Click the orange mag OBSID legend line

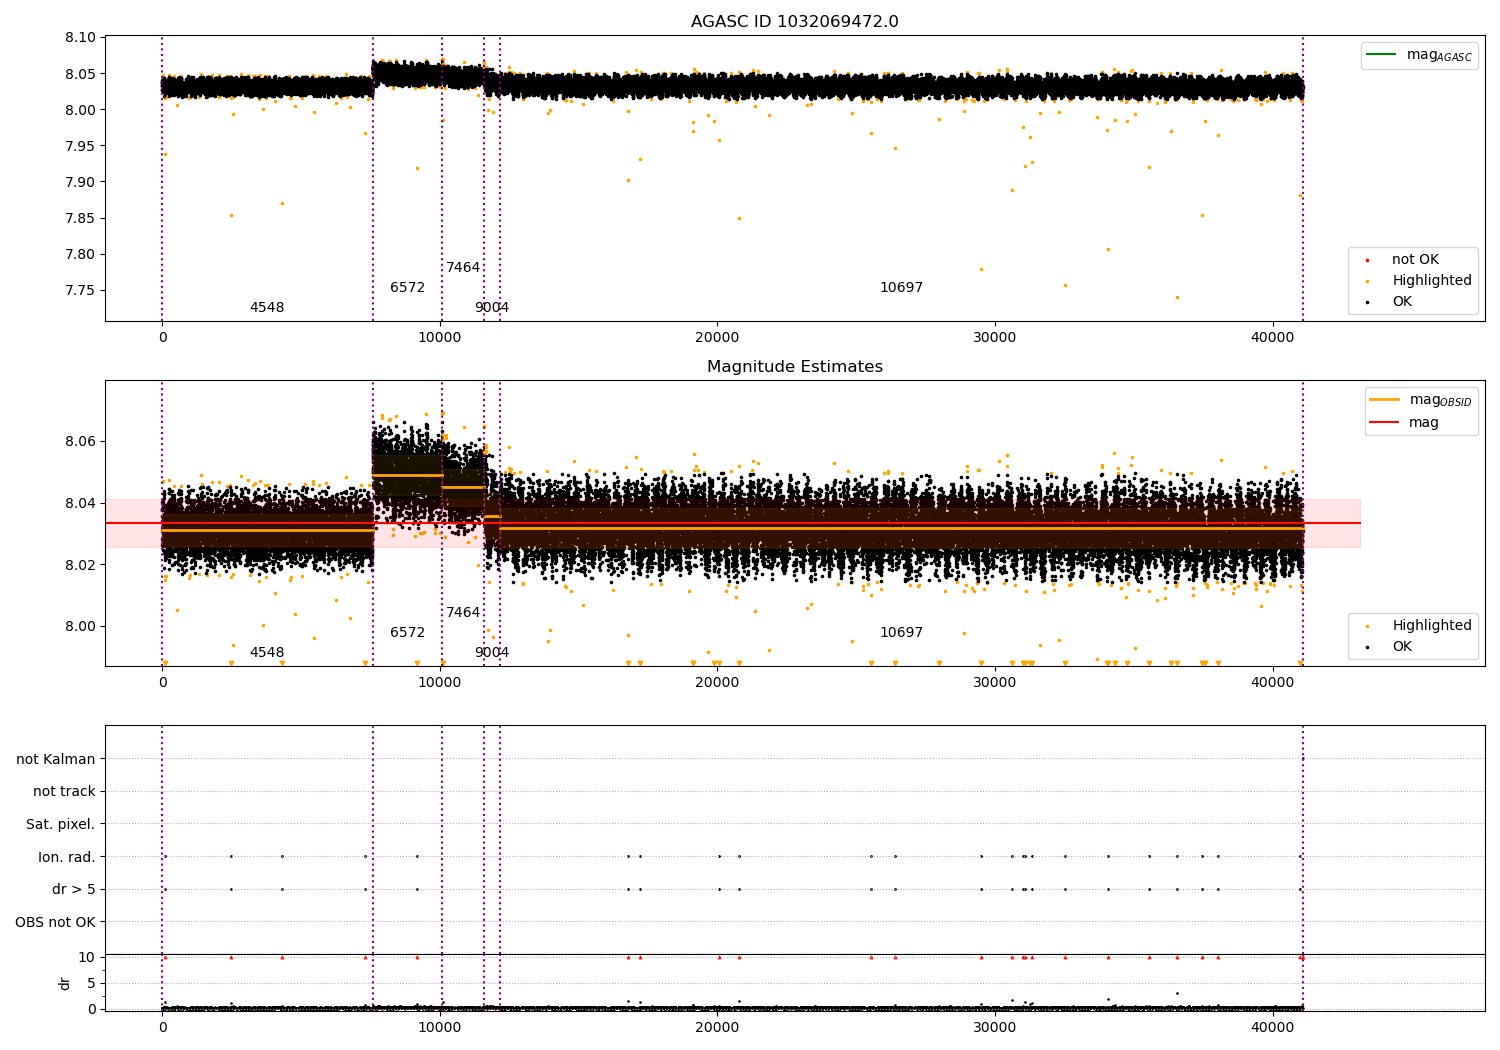tap(1384, 400)
